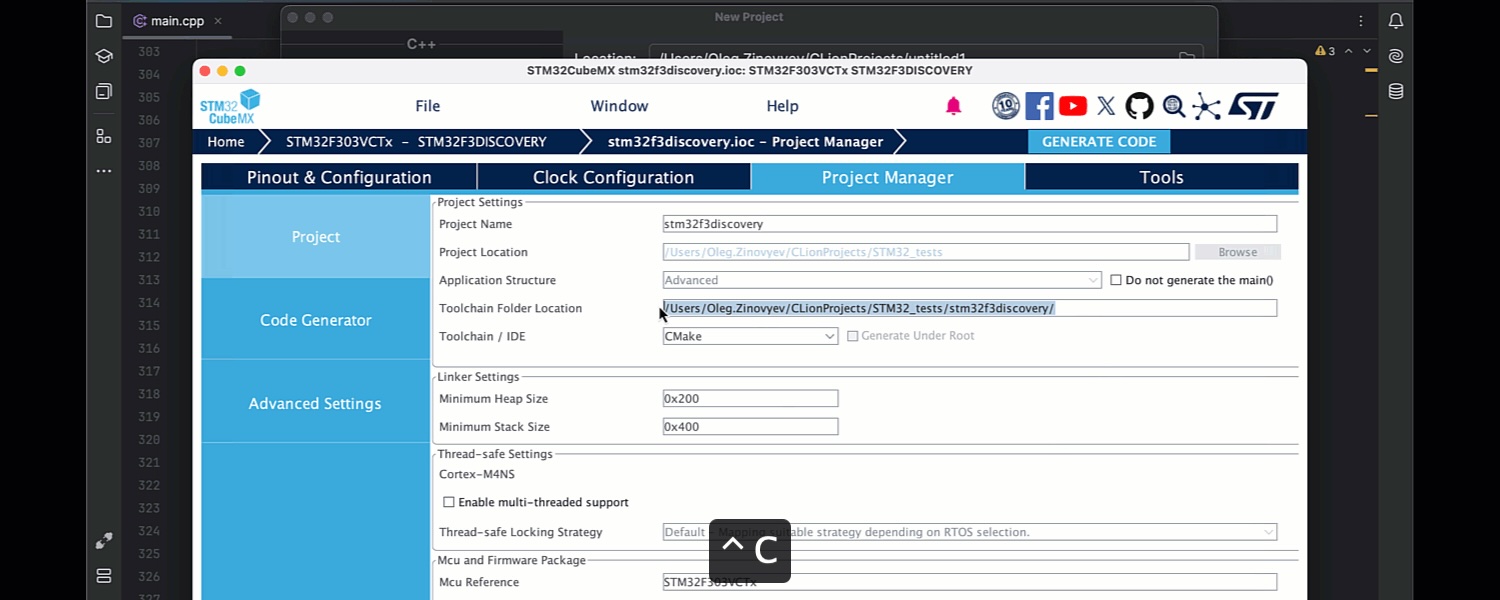Switch to the Clock Configuration tab
The image size is (1500, 600).
(613, 177)
